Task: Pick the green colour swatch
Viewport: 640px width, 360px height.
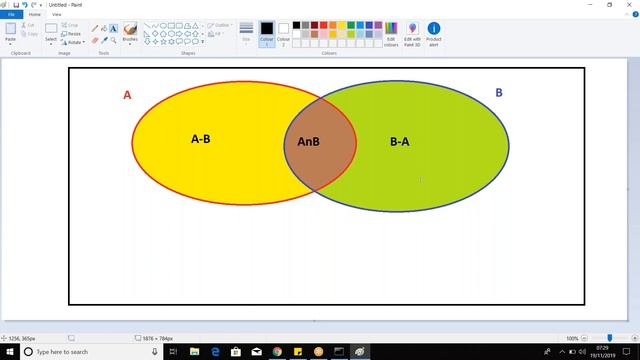Action: [x=351, y=25]
